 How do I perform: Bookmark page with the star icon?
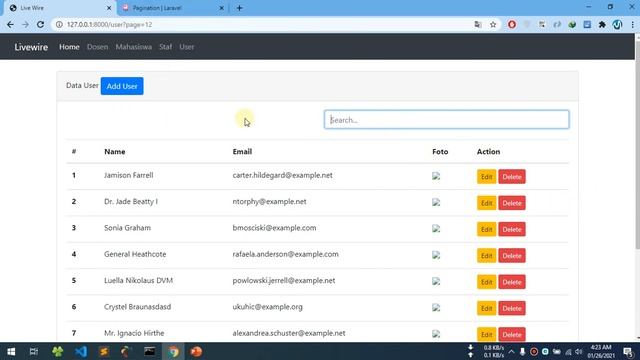pyautogui.click(x=493, y=24)
